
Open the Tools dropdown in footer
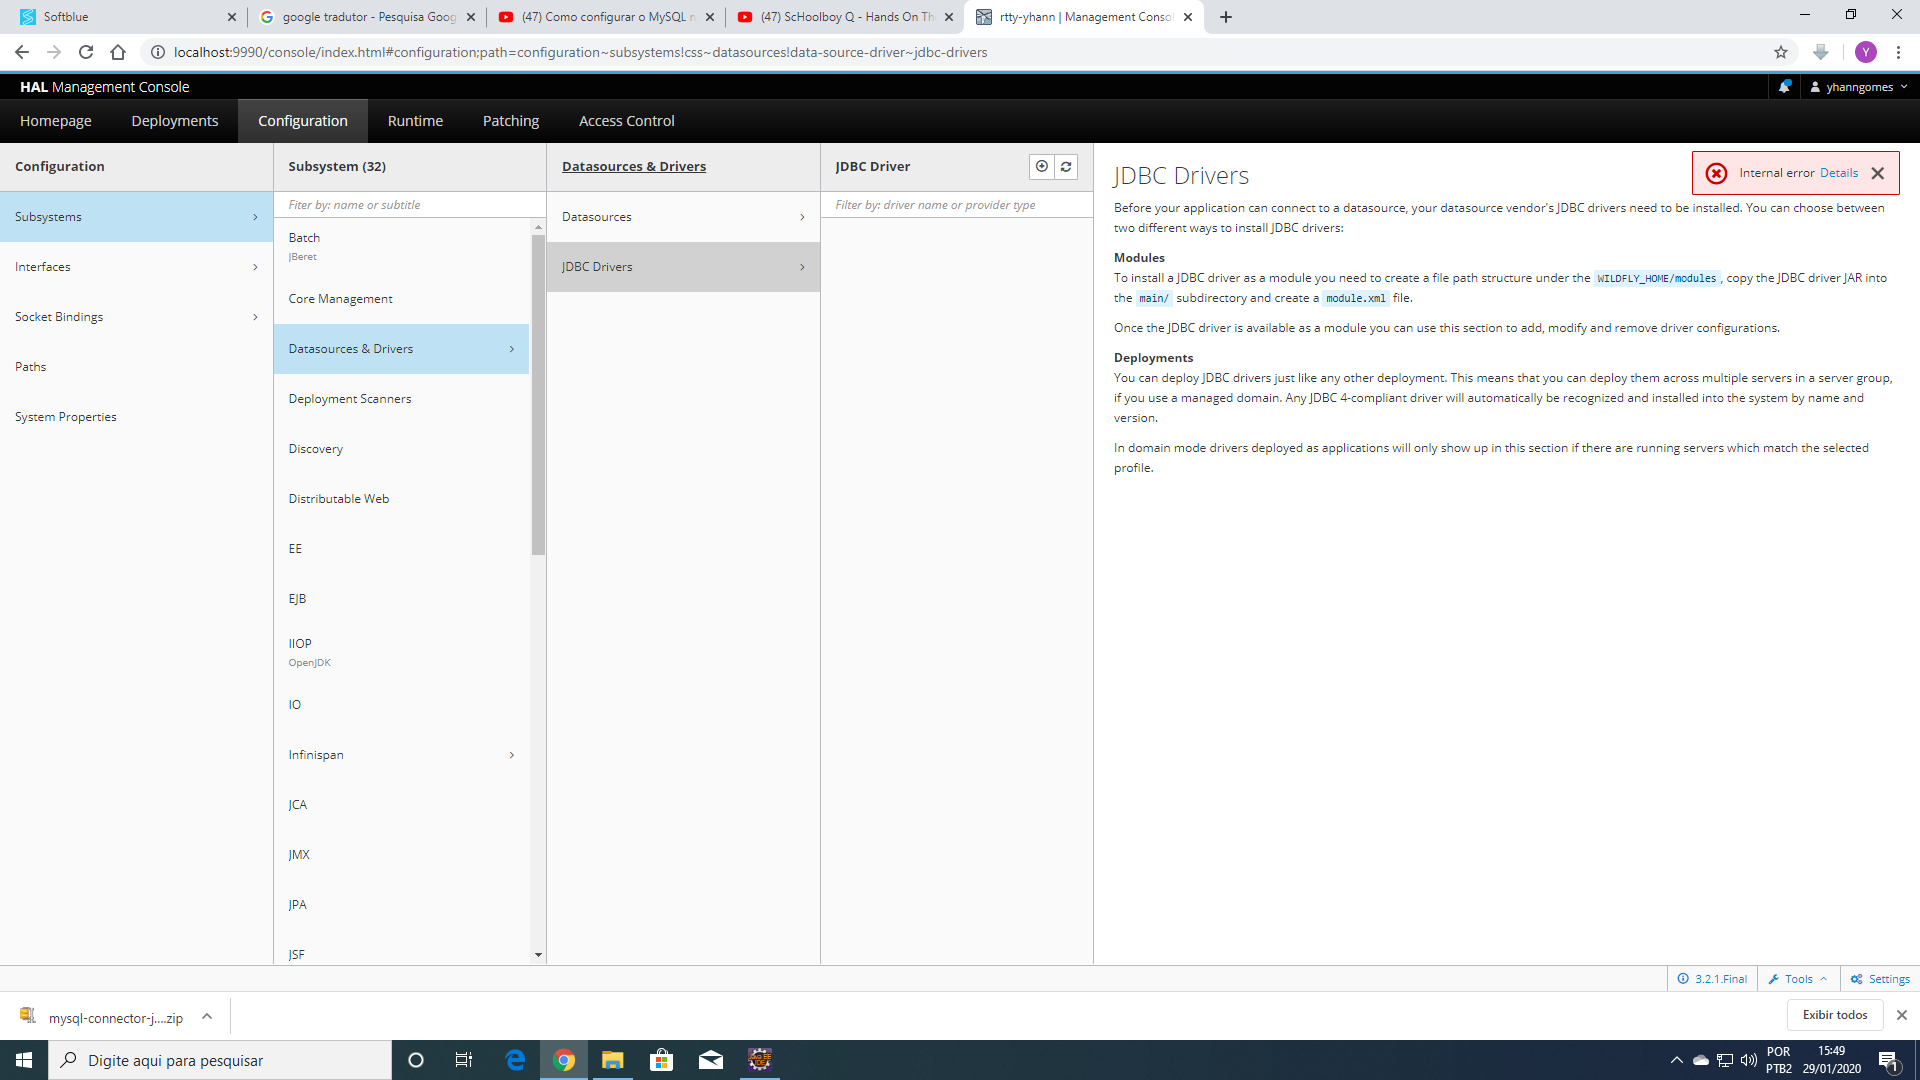(1798, 979)
